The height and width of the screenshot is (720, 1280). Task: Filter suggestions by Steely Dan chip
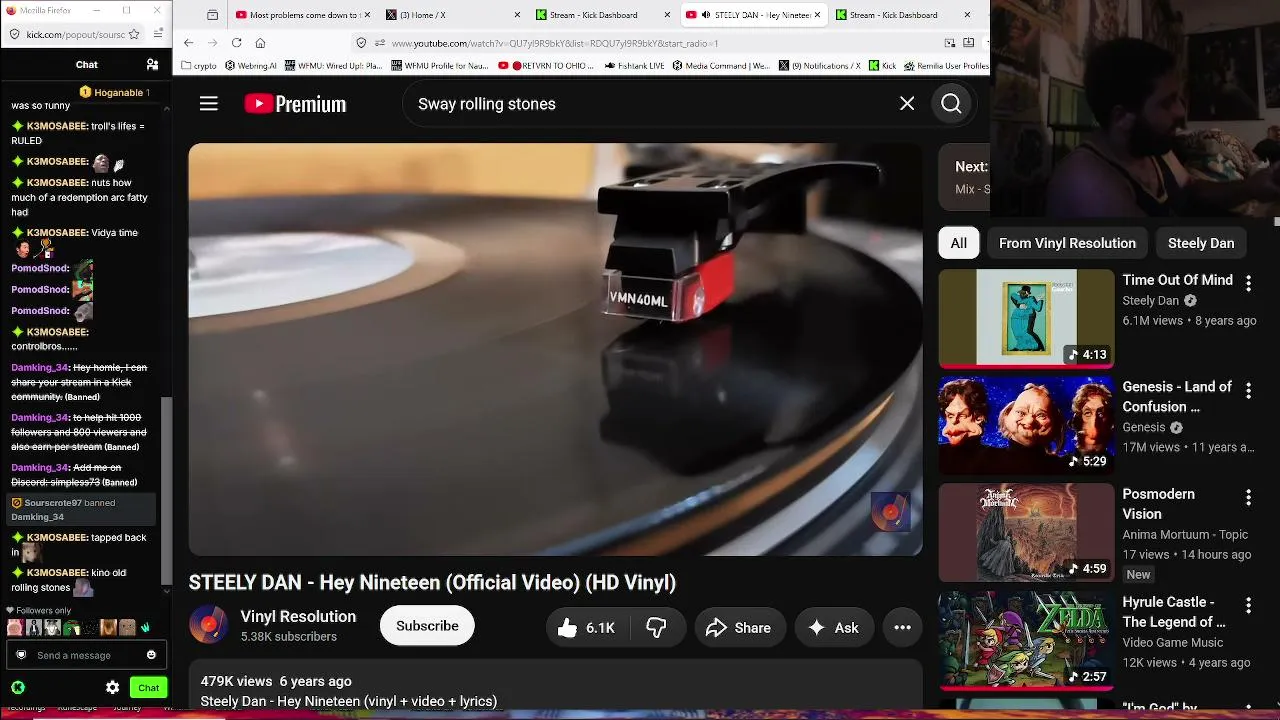(1201, 243)
